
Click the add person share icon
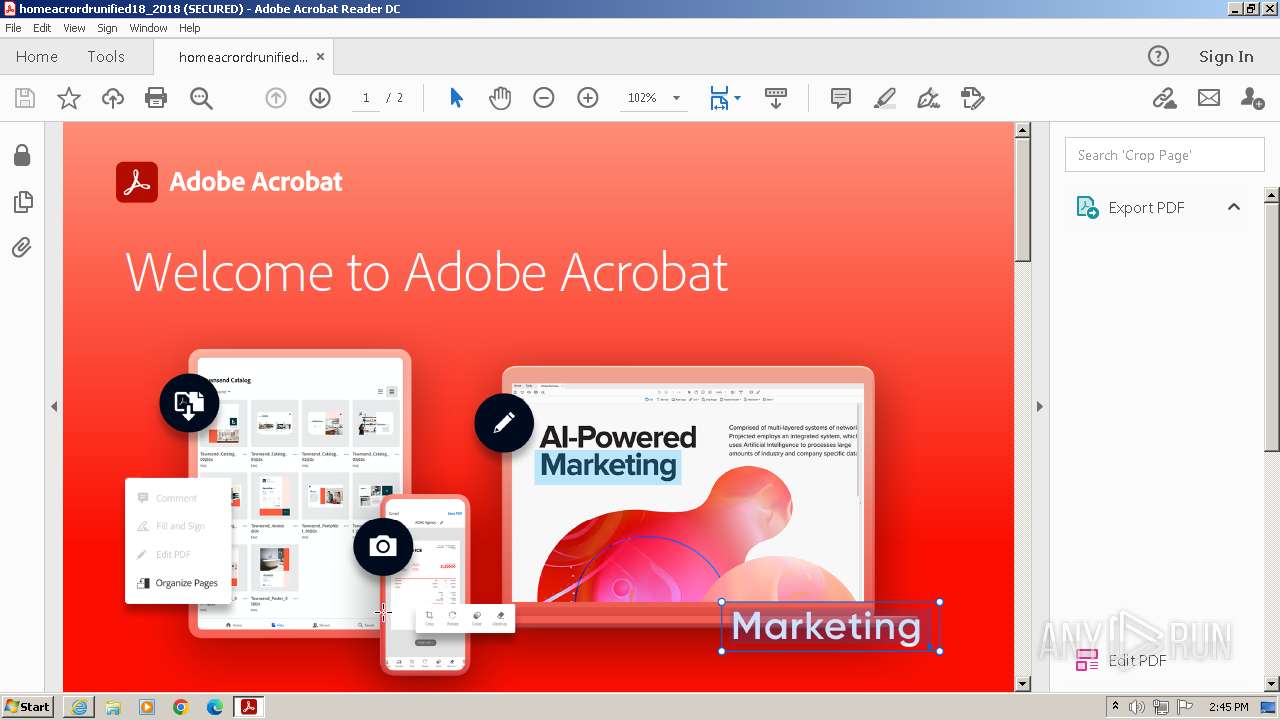click(x=1252, y=98)
